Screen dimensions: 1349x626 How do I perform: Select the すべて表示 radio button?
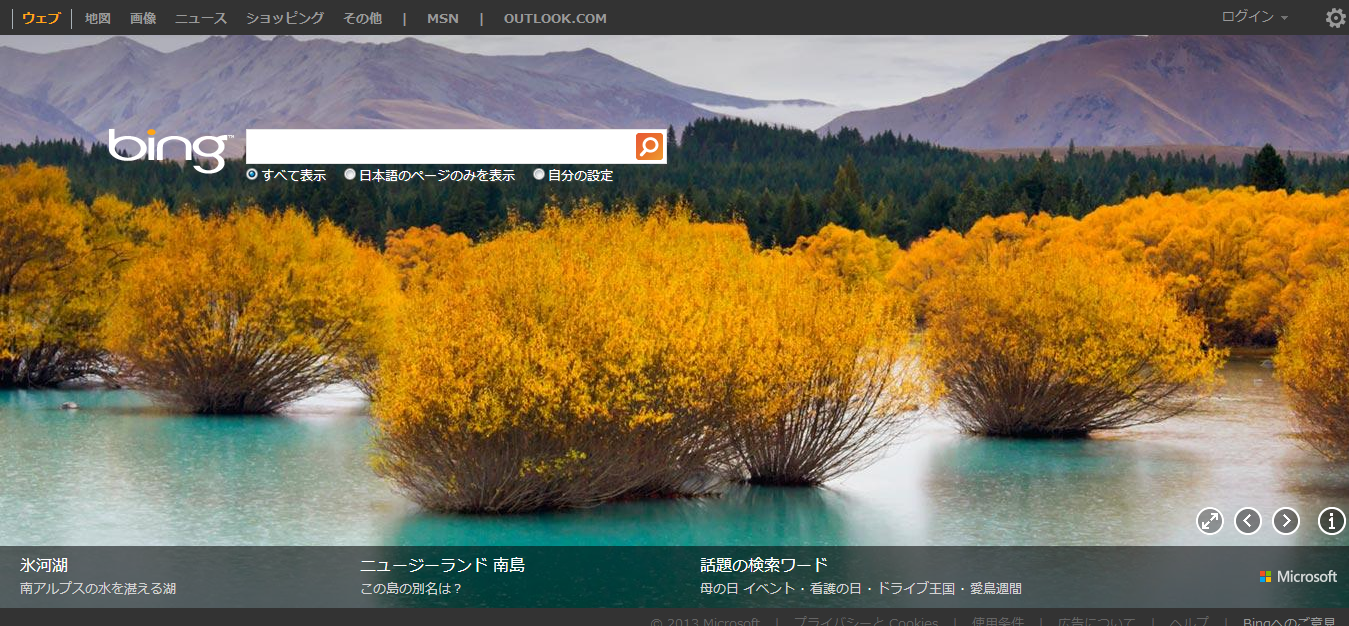click(252, 175)
